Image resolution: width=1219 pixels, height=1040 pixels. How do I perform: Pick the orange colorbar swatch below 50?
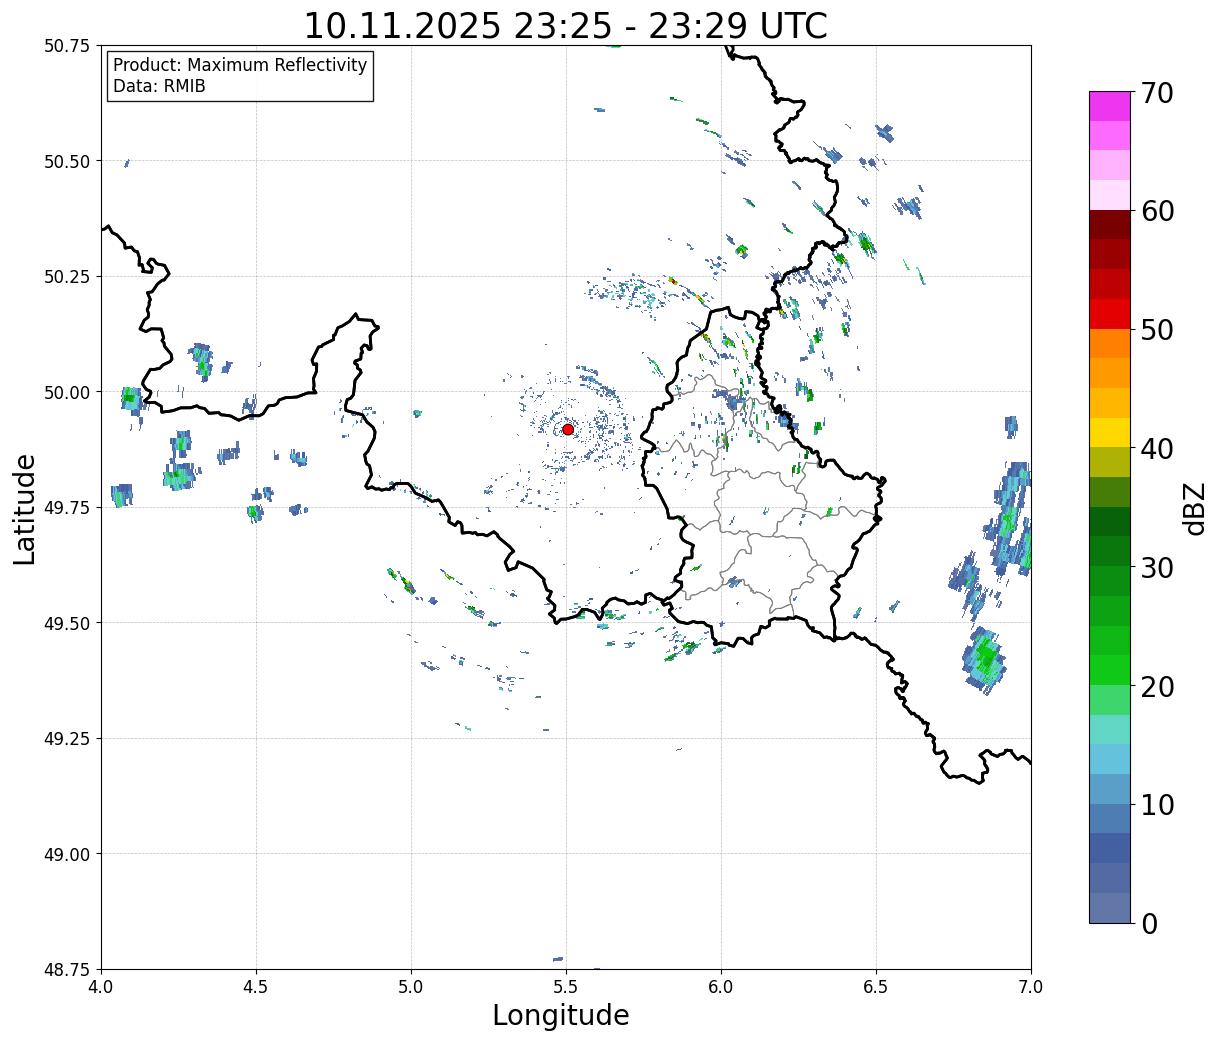coord(1110,344)
